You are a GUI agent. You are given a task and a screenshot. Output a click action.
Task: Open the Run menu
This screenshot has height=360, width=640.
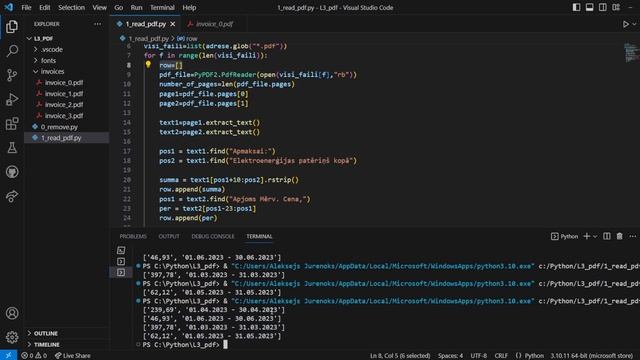(136, 7)
